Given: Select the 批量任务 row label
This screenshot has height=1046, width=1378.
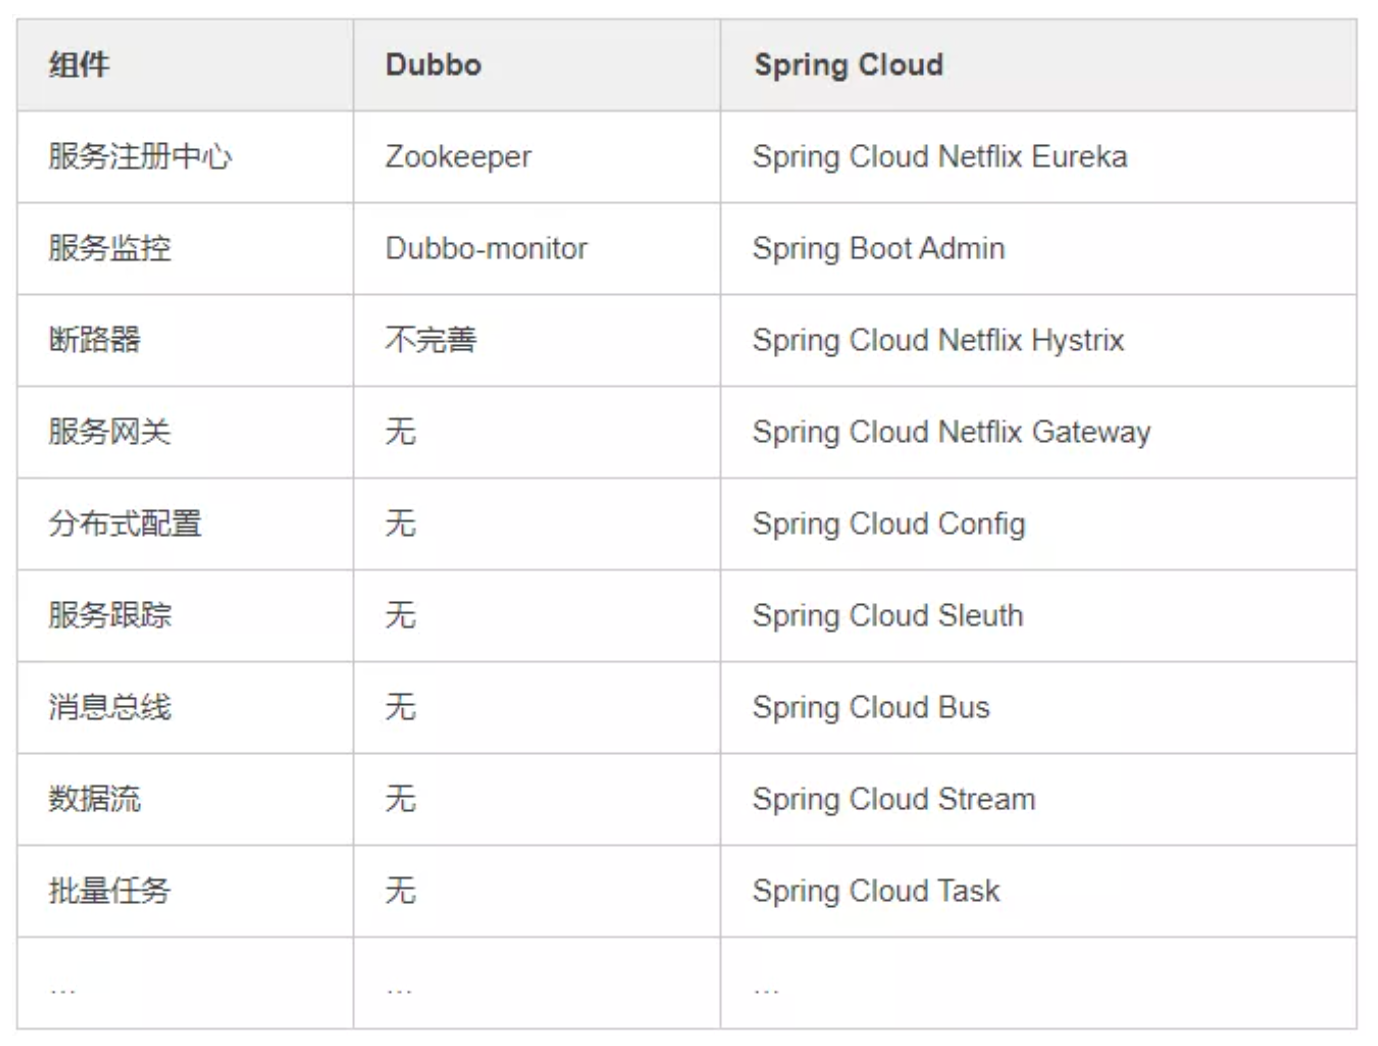Looking at the screenshot, I should coord(110,891).
